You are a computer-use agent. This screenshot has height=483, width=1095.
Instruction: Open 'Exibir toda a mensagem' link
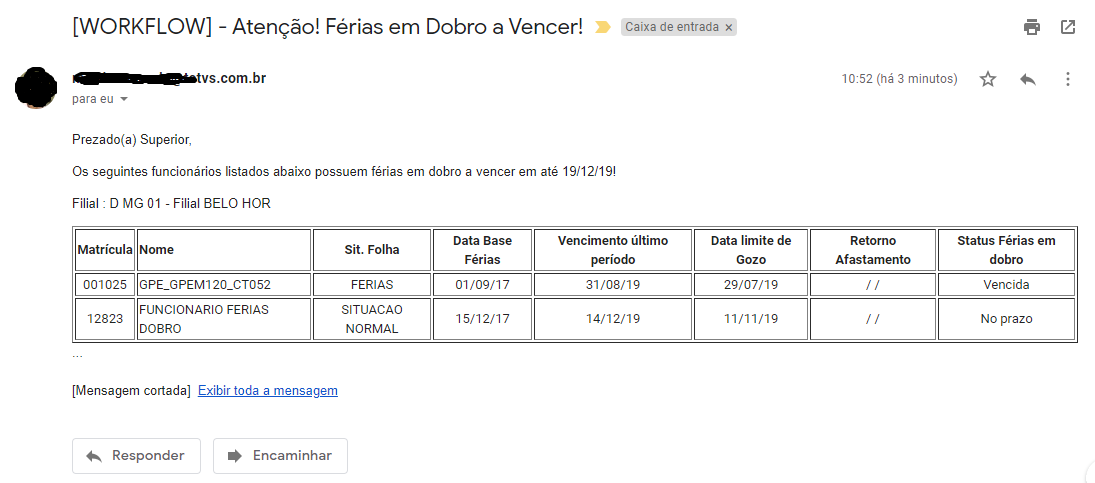267,391
